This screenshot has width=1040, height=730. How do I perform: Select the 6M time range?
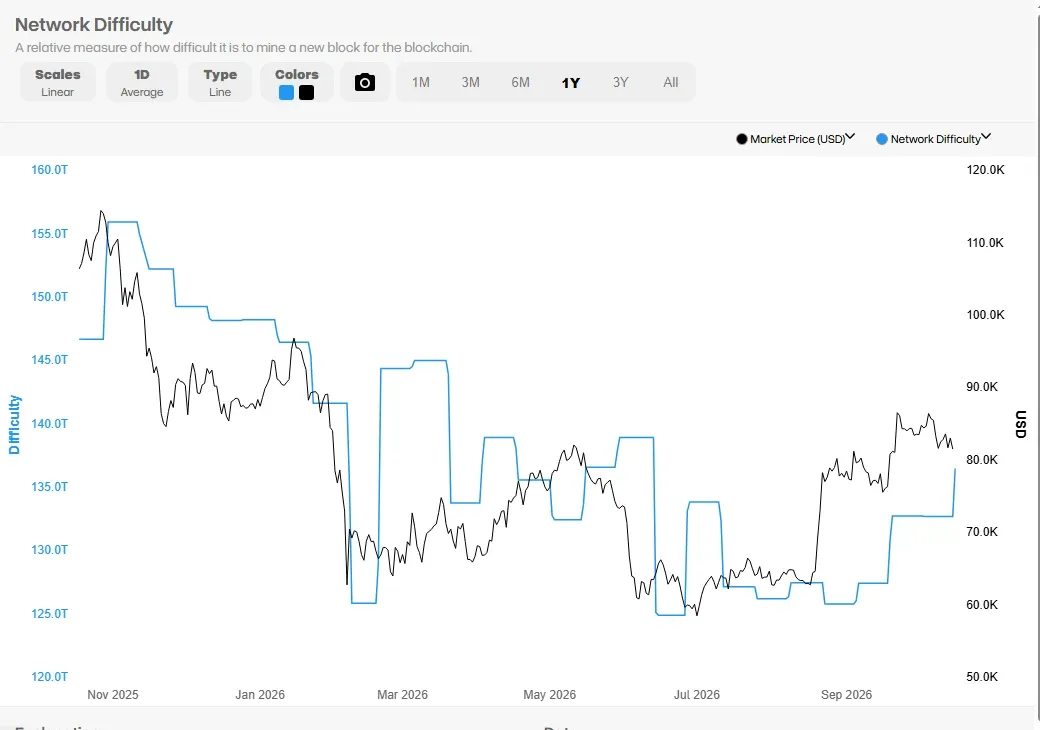coord(521,82)
